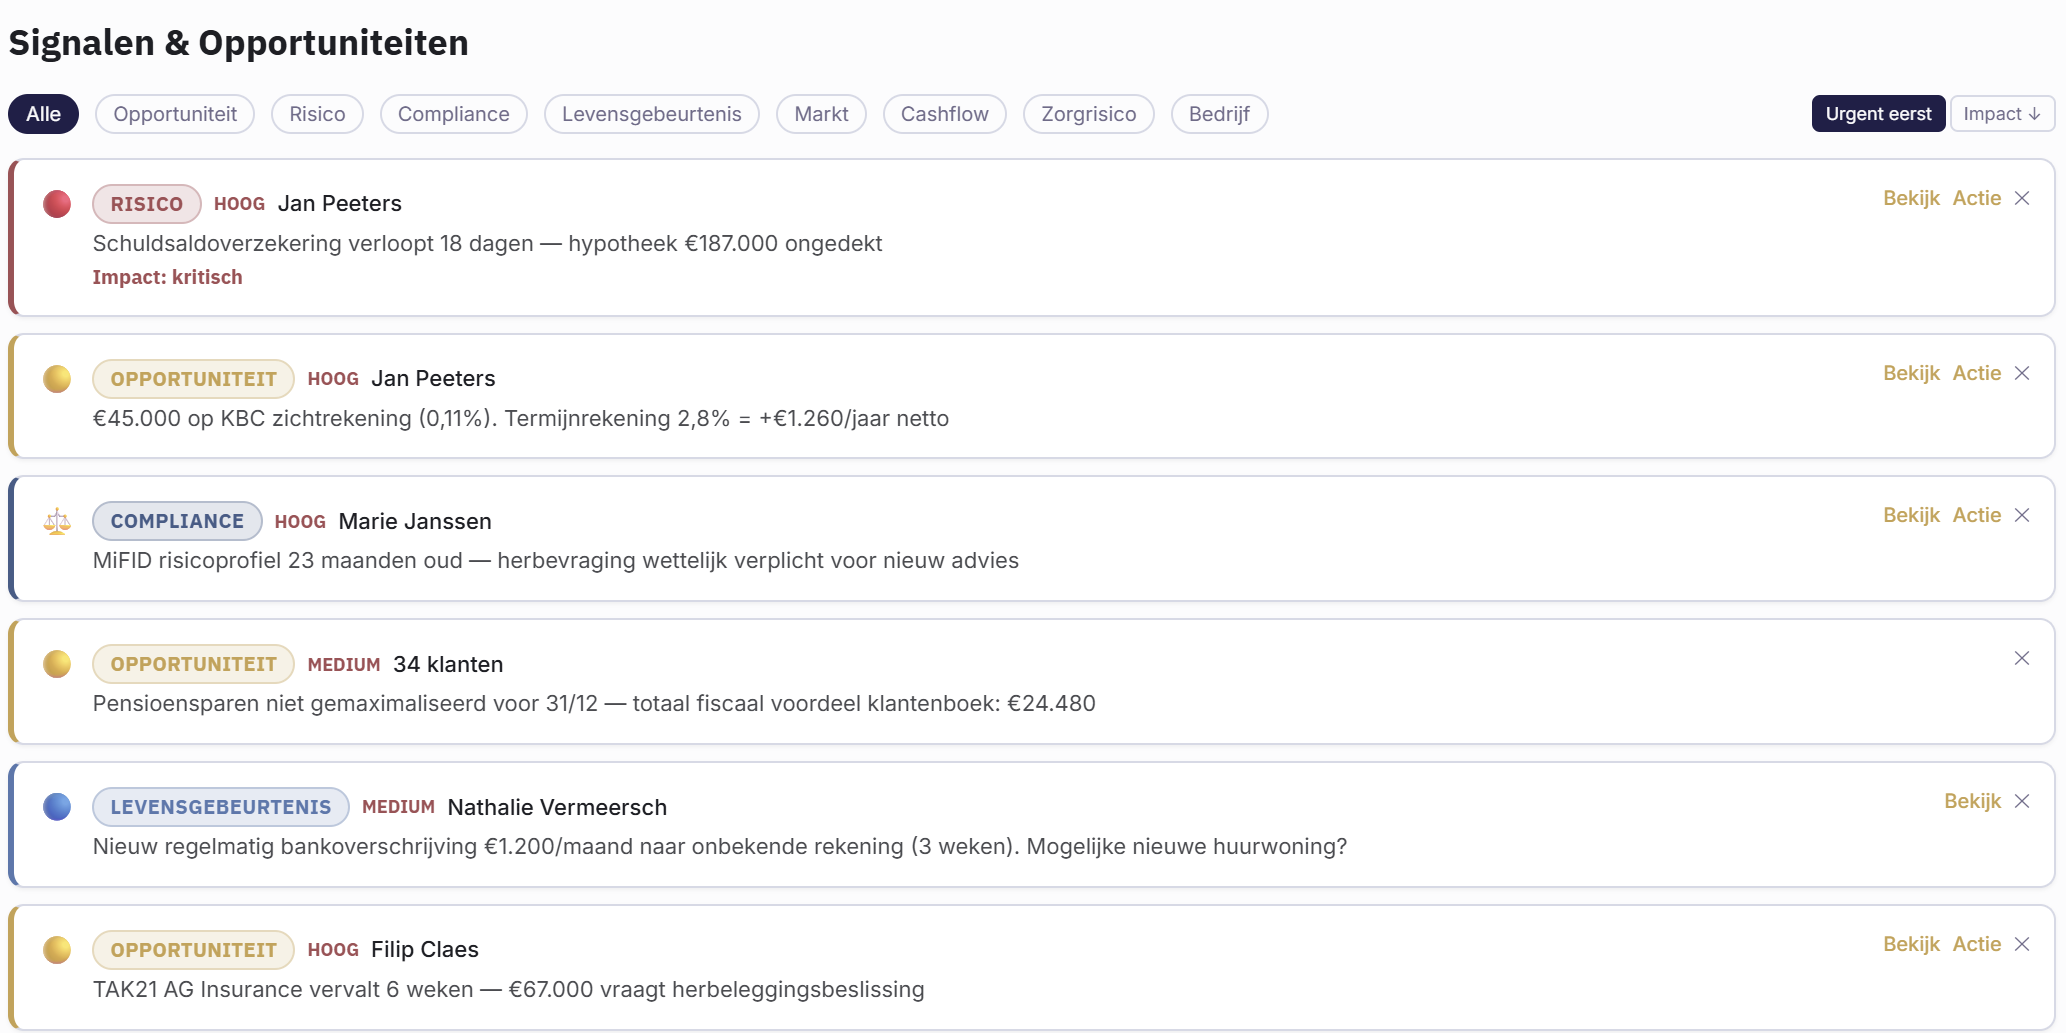Toggle the Risico filter
This screenshot has height=1033, width=2066.
pyautogui.click(x=317, y=113)
